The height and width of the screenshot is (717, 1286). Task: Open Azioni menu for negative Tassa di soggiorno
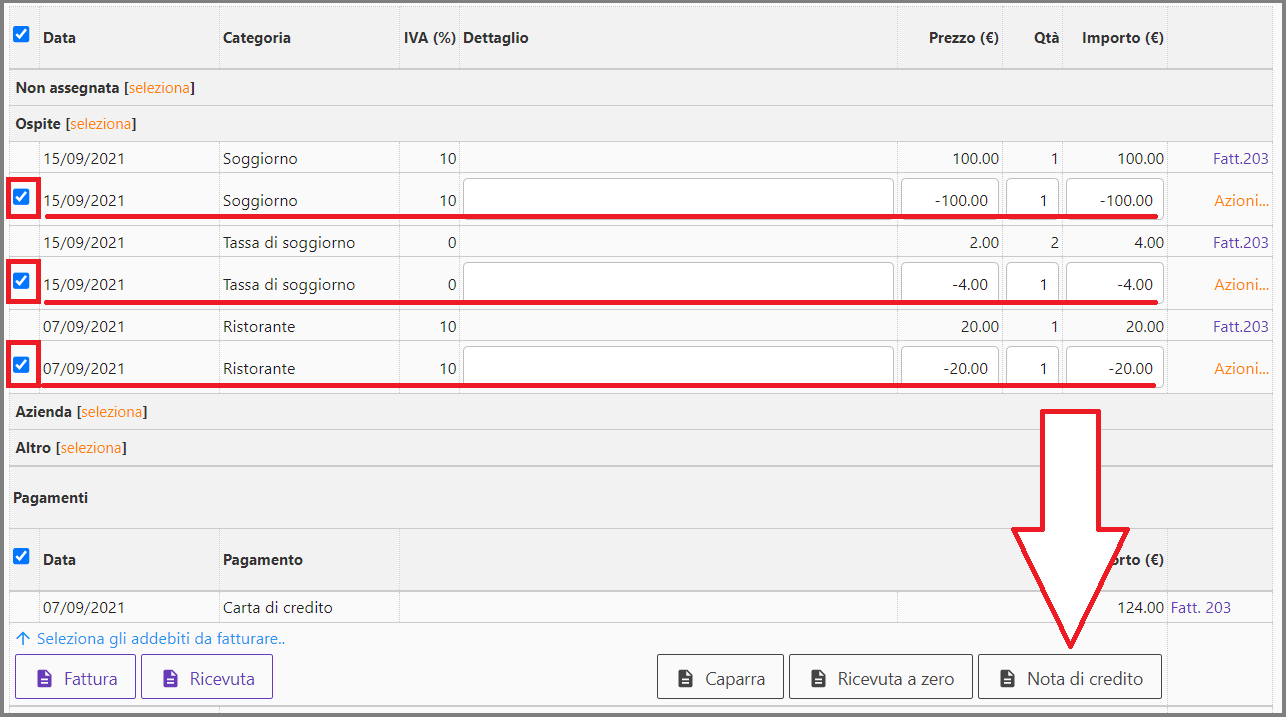(1241, 284)
